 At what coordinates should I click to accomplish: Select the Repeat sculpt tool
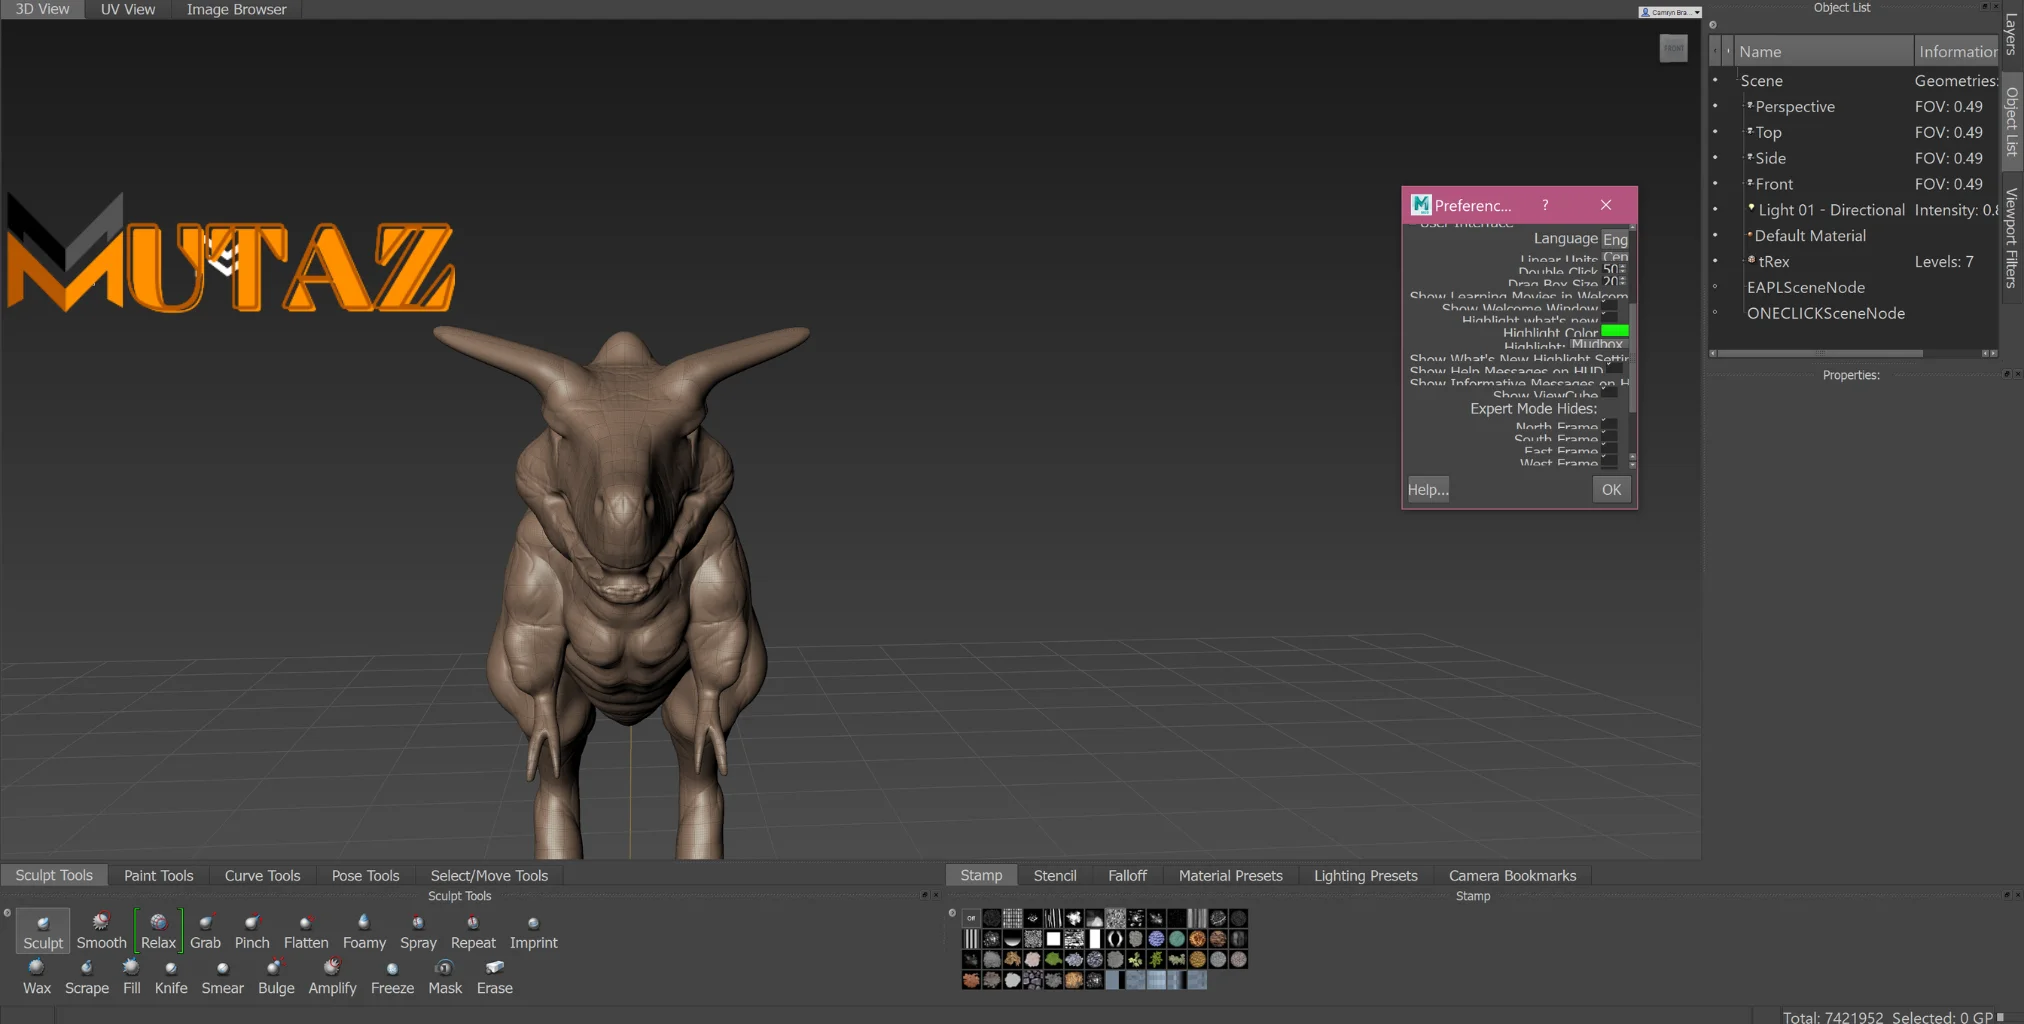tap(473, 931)
